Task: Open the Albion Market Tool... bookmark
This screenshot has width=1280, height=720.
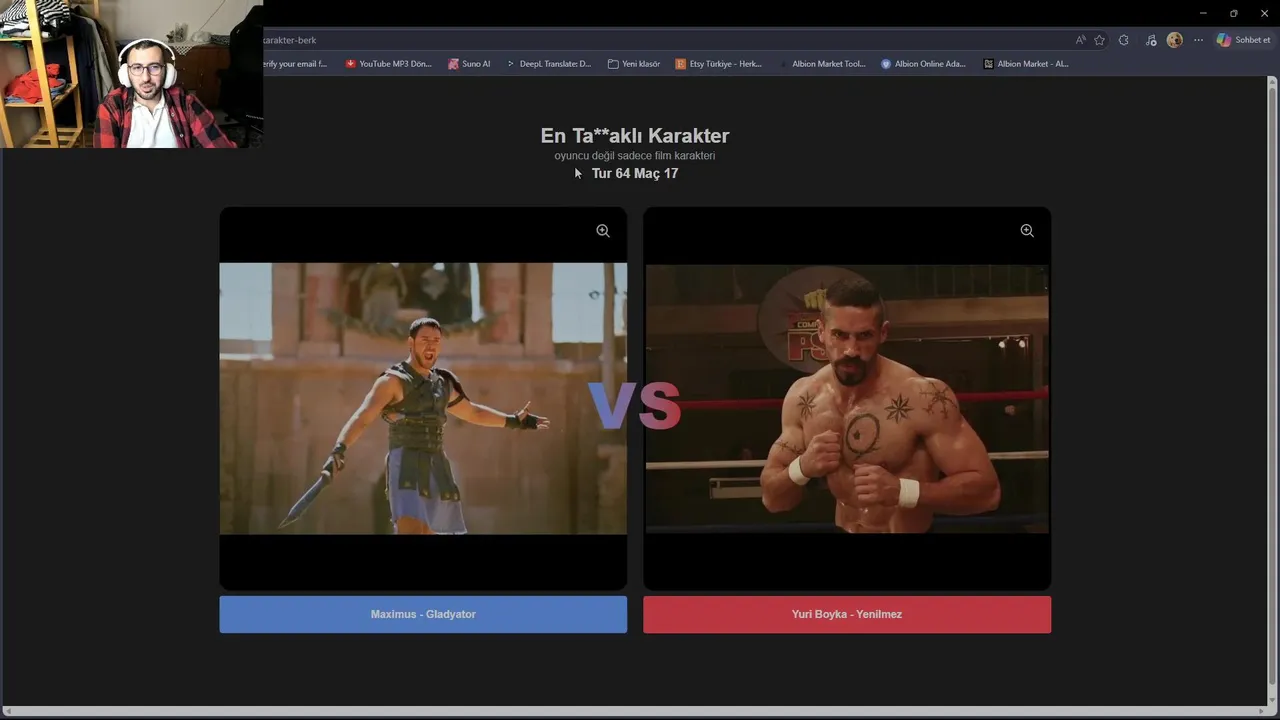Action: (x=821, y=64)
